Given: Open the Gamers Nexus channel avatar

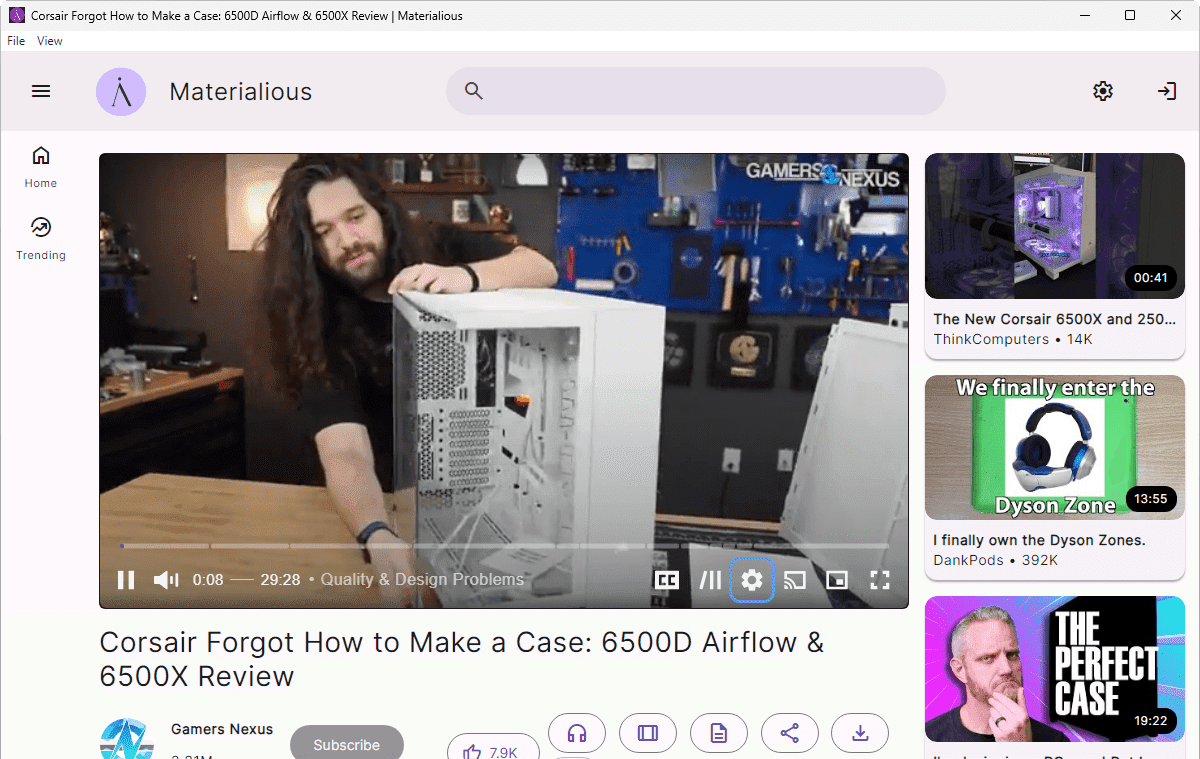Looking at the screenshot, I should 128,739.
